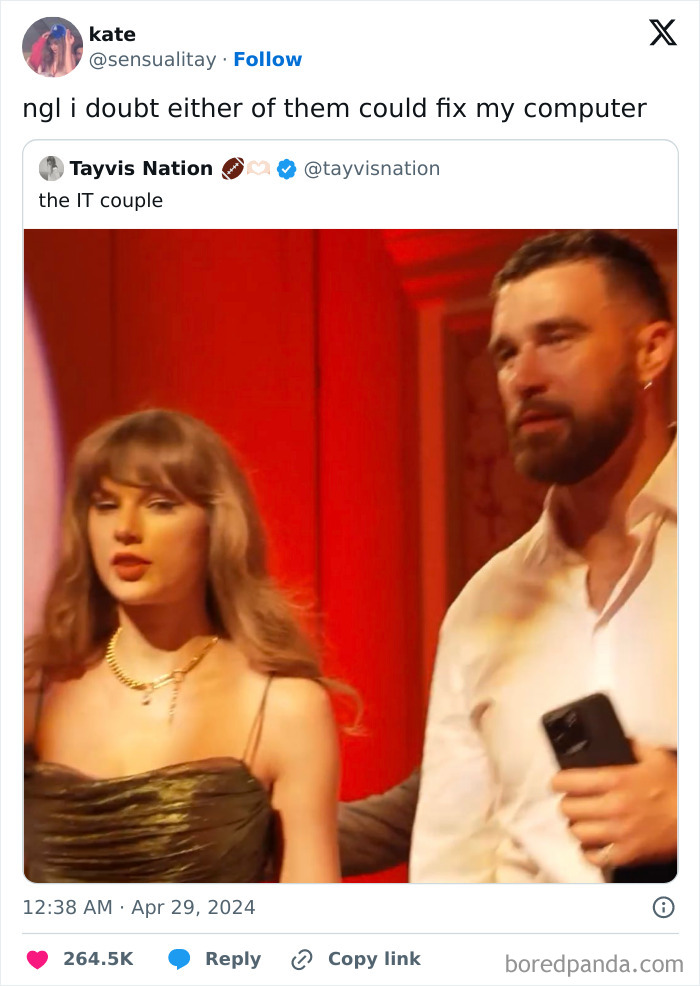Click the "kate" display name
Screen dimensions: 700x986
pos(112,34)
